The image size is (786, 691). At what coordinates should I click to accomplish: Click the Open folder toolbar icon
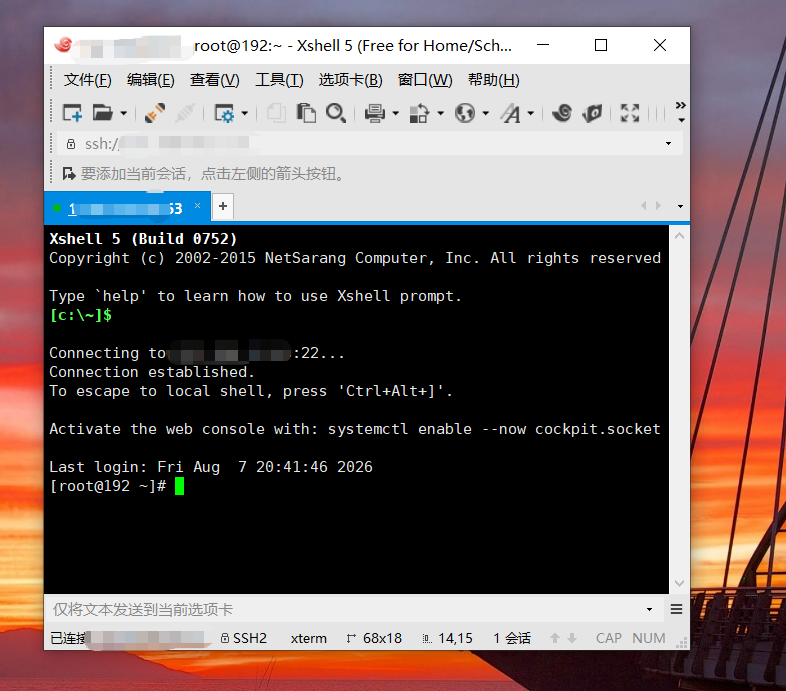coord(103,113)
